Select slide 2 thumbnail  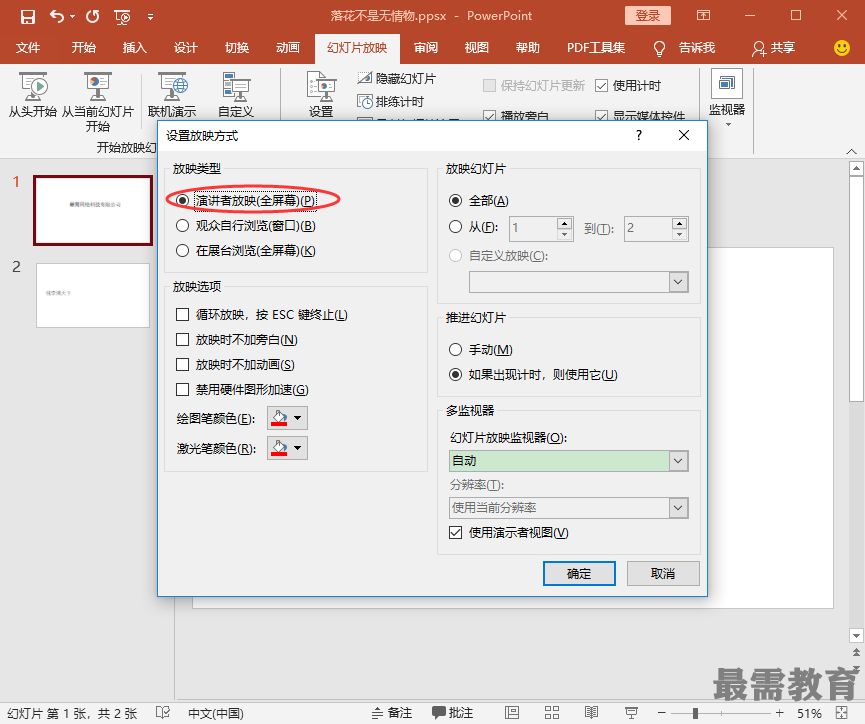coord(93,295)
